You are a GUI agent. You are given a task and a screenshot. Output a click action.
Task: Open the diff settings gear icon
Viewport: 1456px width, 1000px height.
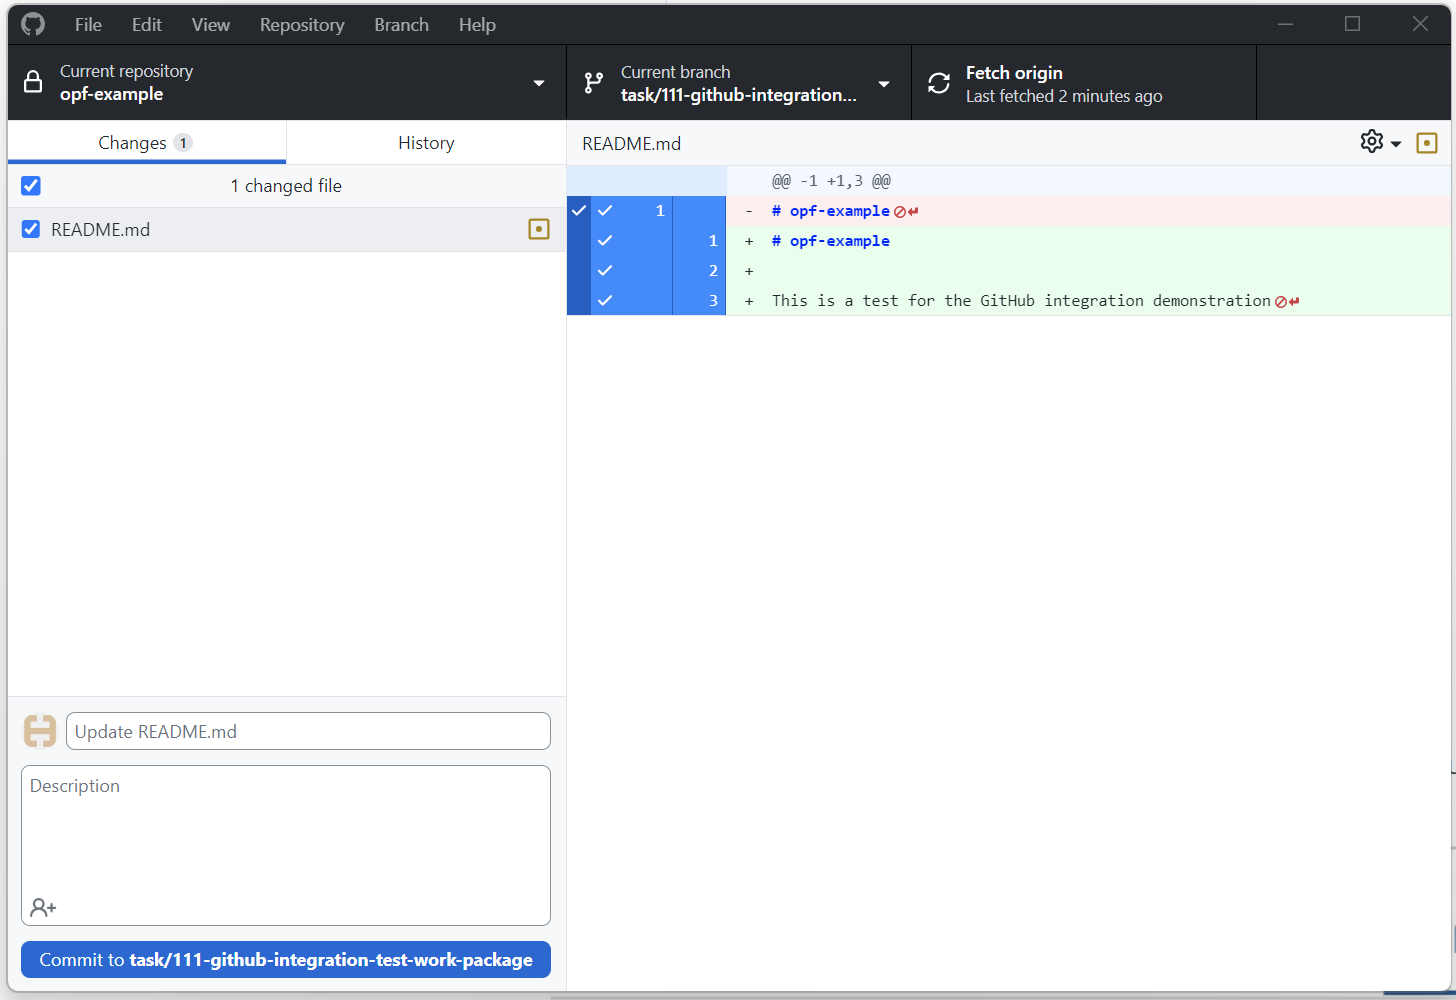(1371, 141)
